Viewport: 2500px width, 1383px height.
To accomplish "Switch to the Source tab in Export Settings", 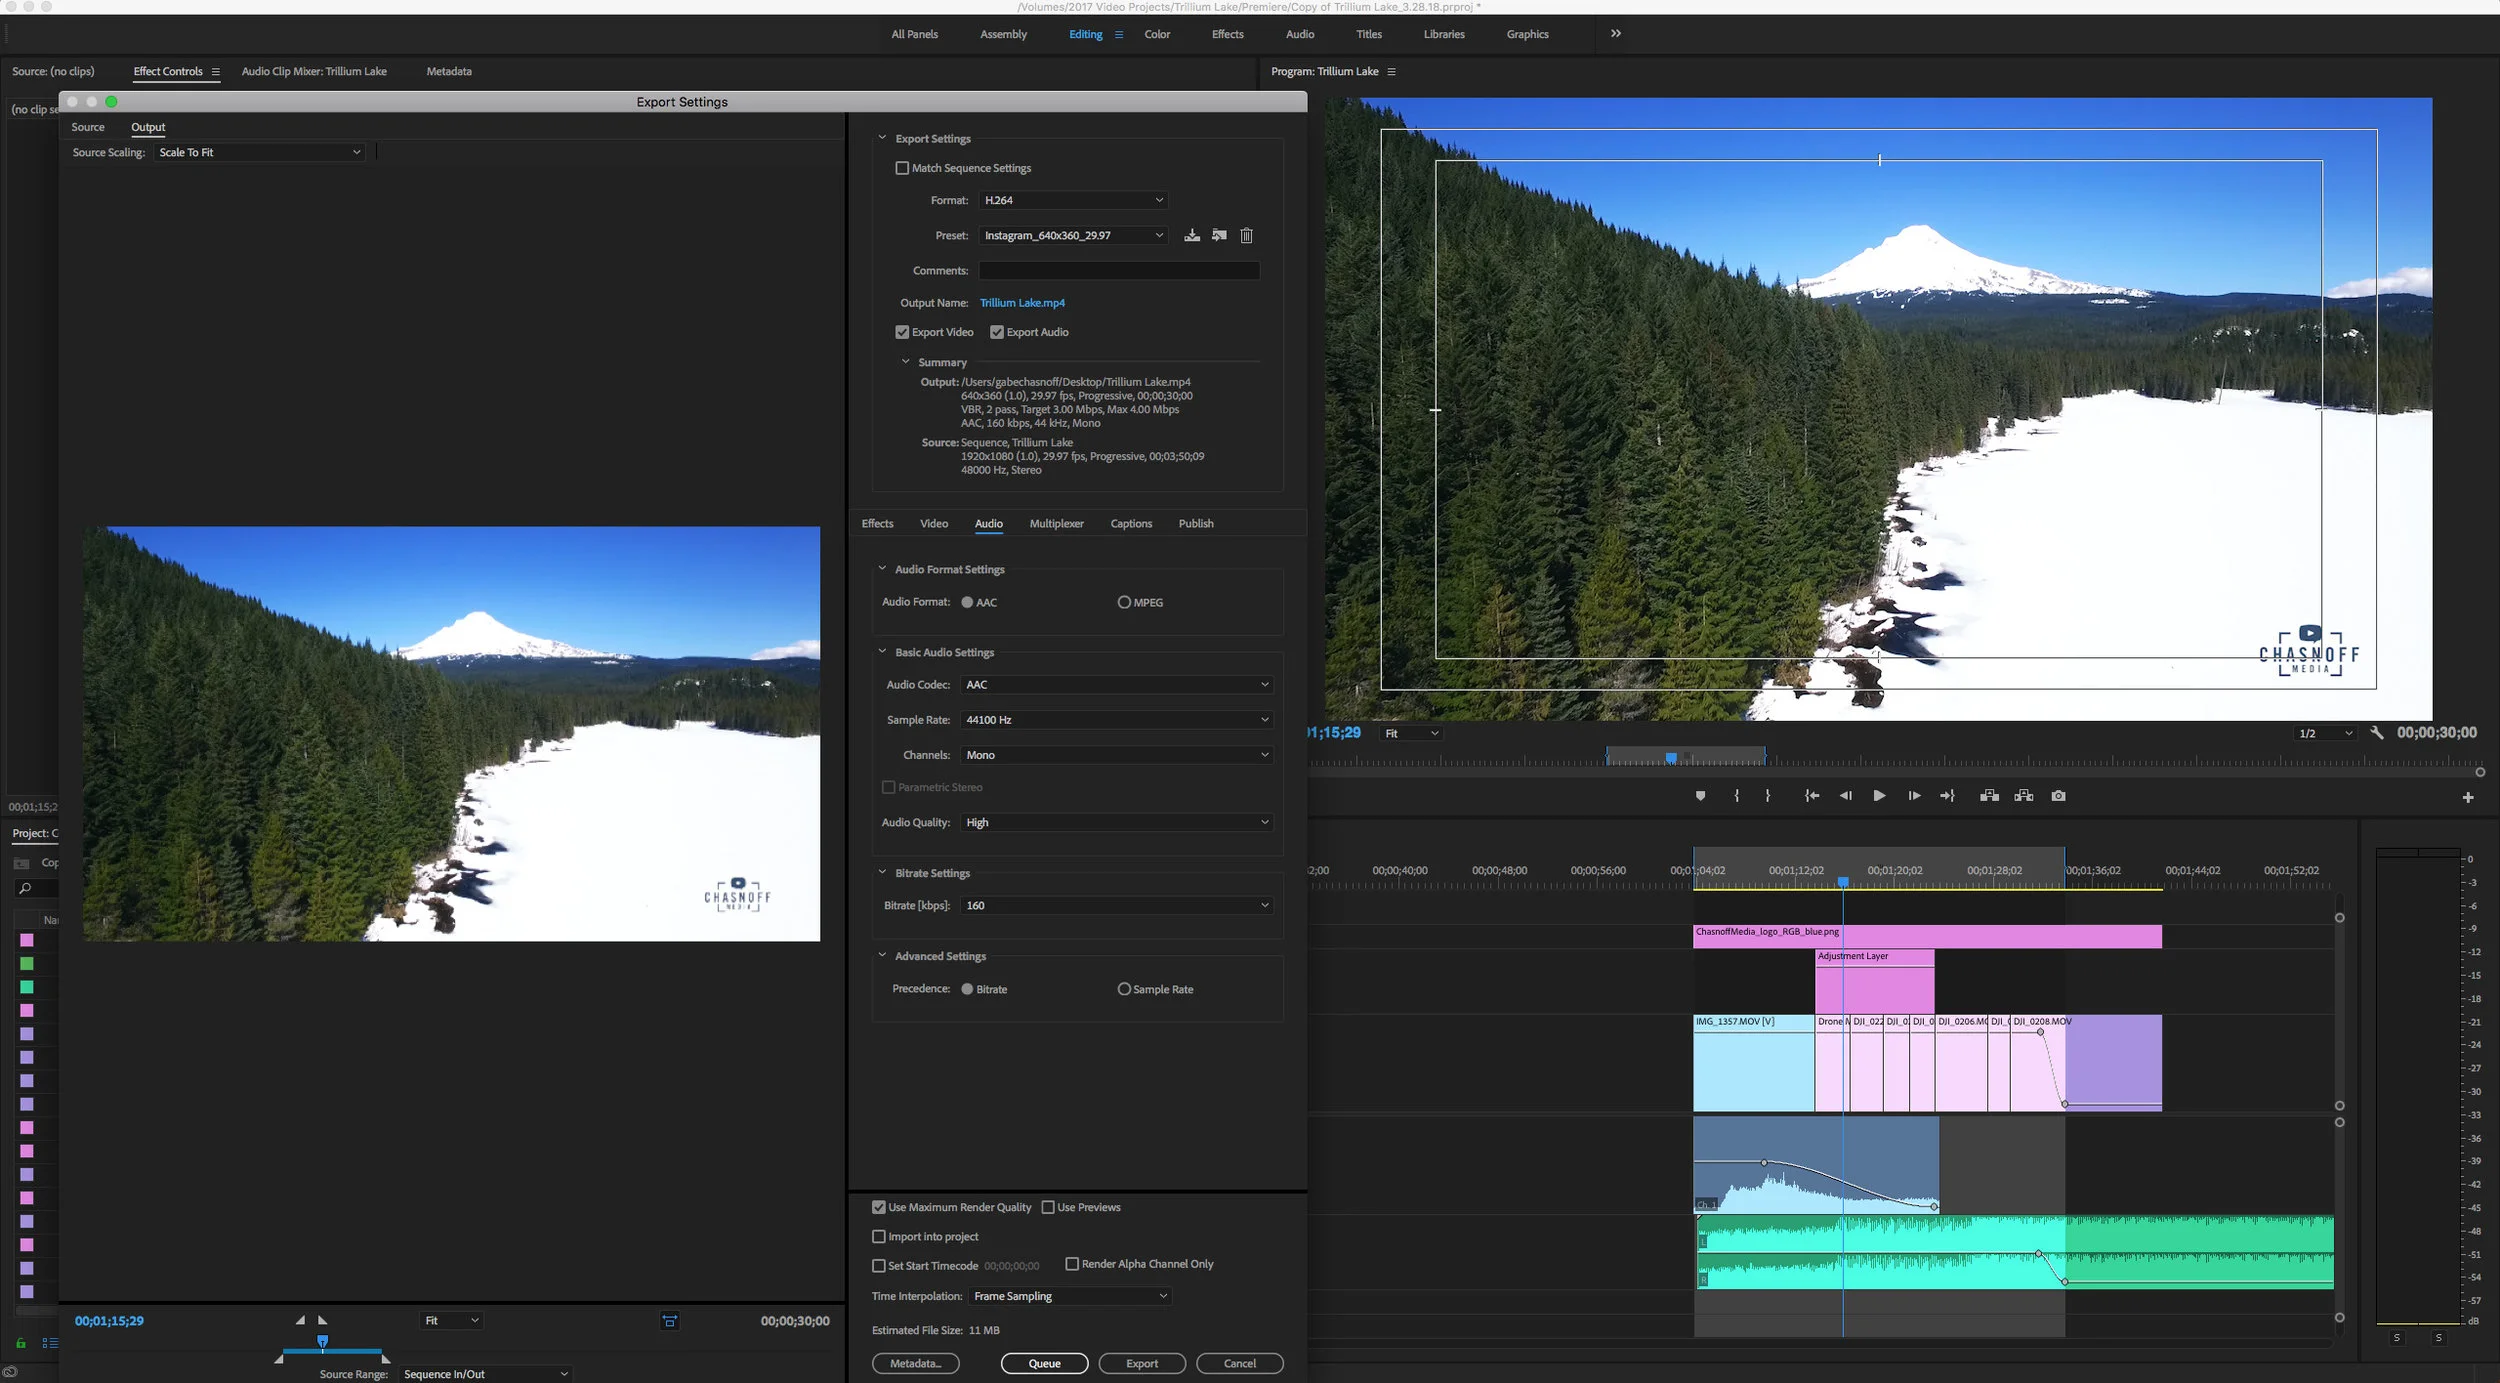I will coord(88,127).
